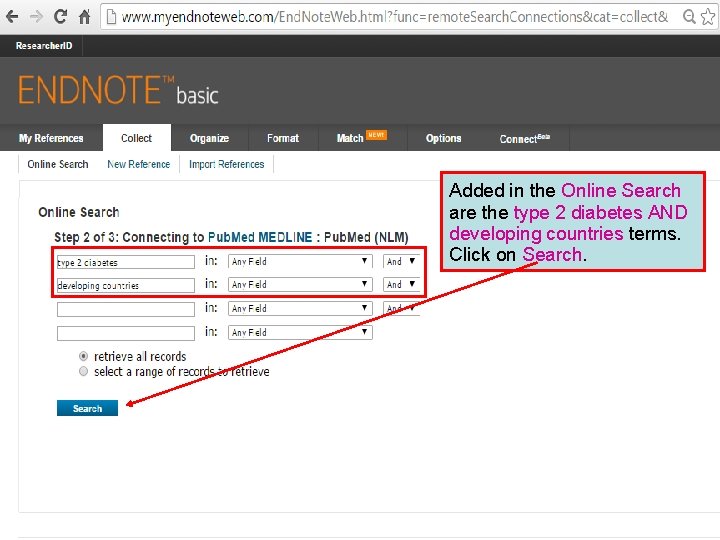The height and width of the screenshot is (540, 720).
Task: Select 'retrieve all records' radio button
Action: (83, 356)
